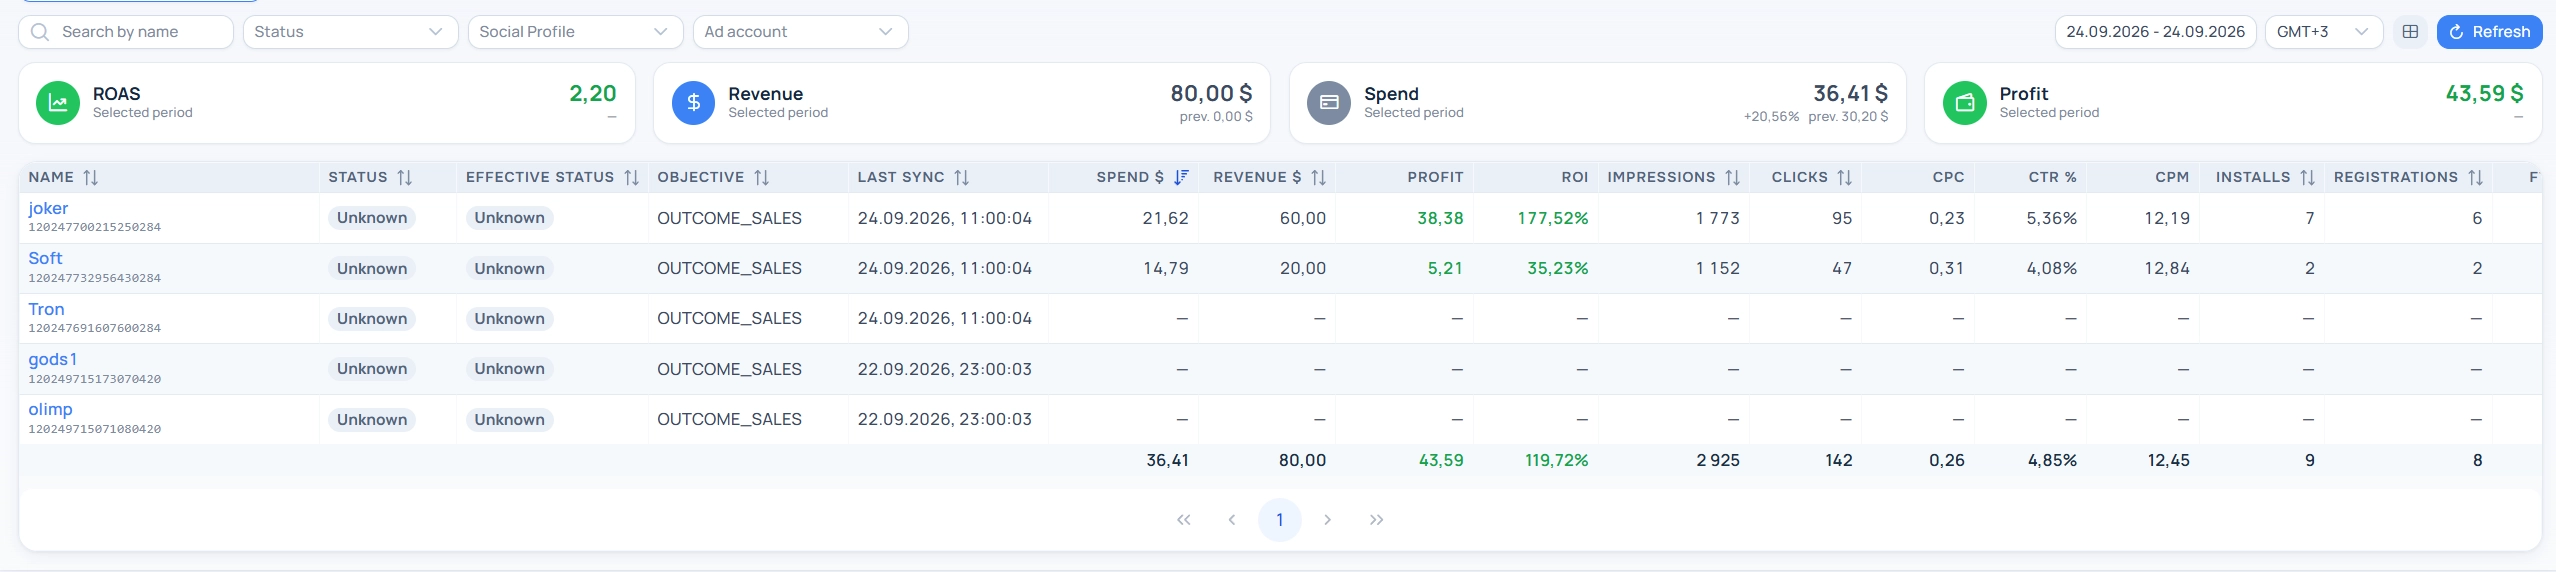Sort by Impressions column arrows

[1733, 177]
